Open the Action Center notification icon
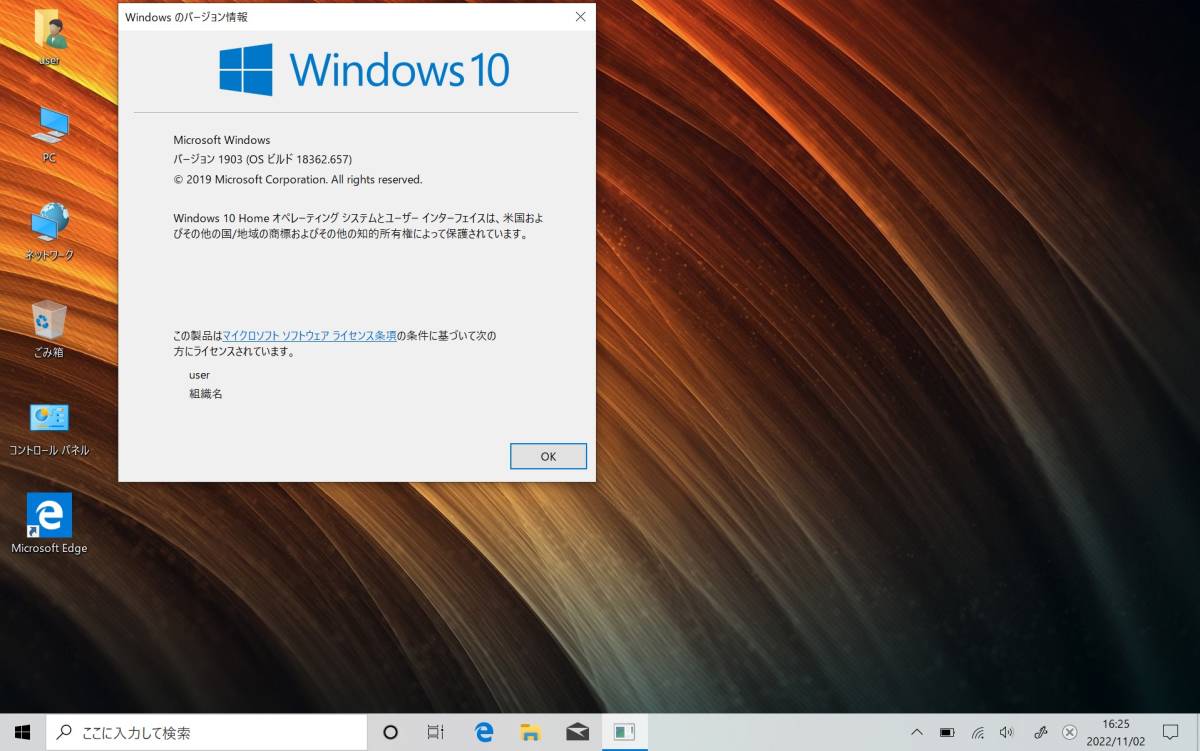The image size is (1200, 751). click(x=1171, y=732)
